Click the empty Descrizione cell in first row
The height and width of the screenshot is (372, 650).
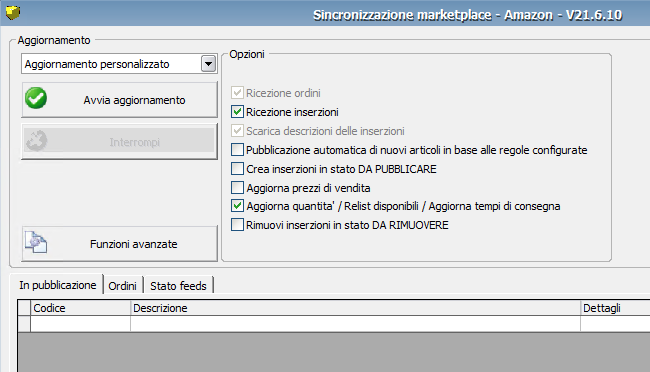pos(355,323)
